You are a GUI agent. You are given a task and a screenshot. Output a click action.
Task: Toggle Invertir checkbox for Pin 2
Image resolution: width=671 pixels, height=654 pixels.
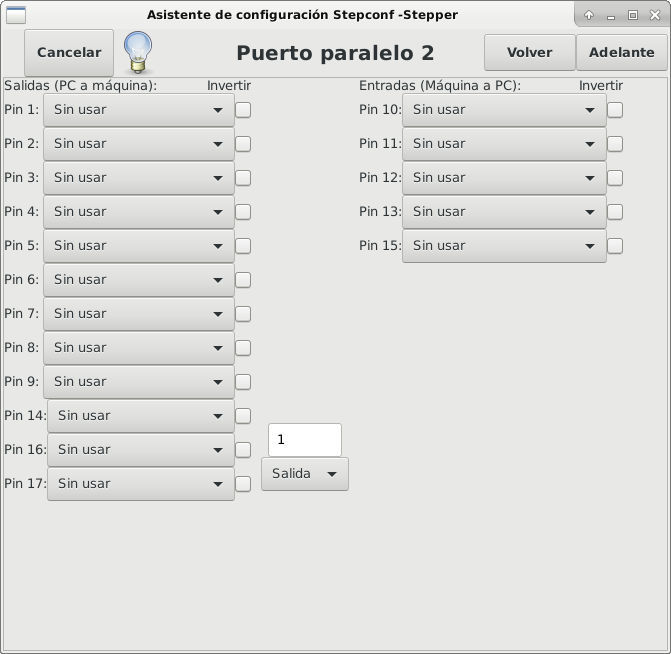(x=243, y=144)
